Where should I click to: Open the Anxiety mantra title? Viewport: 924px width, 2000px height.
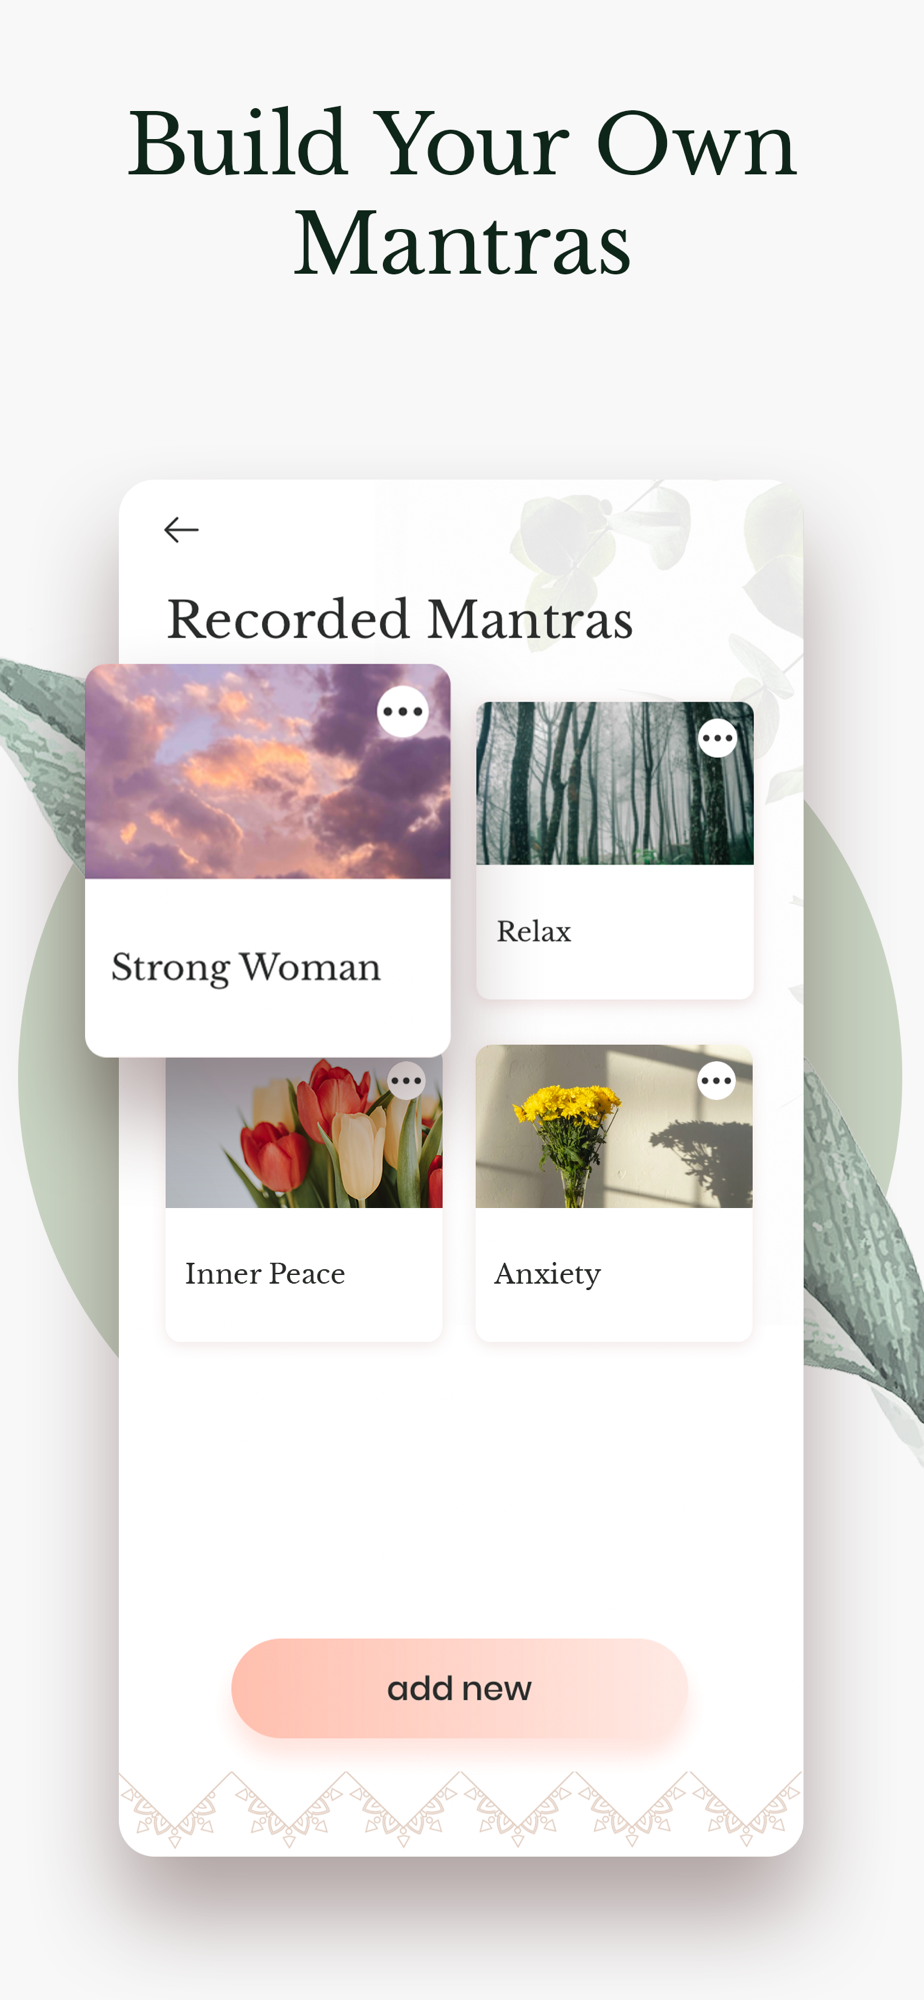548,1274
